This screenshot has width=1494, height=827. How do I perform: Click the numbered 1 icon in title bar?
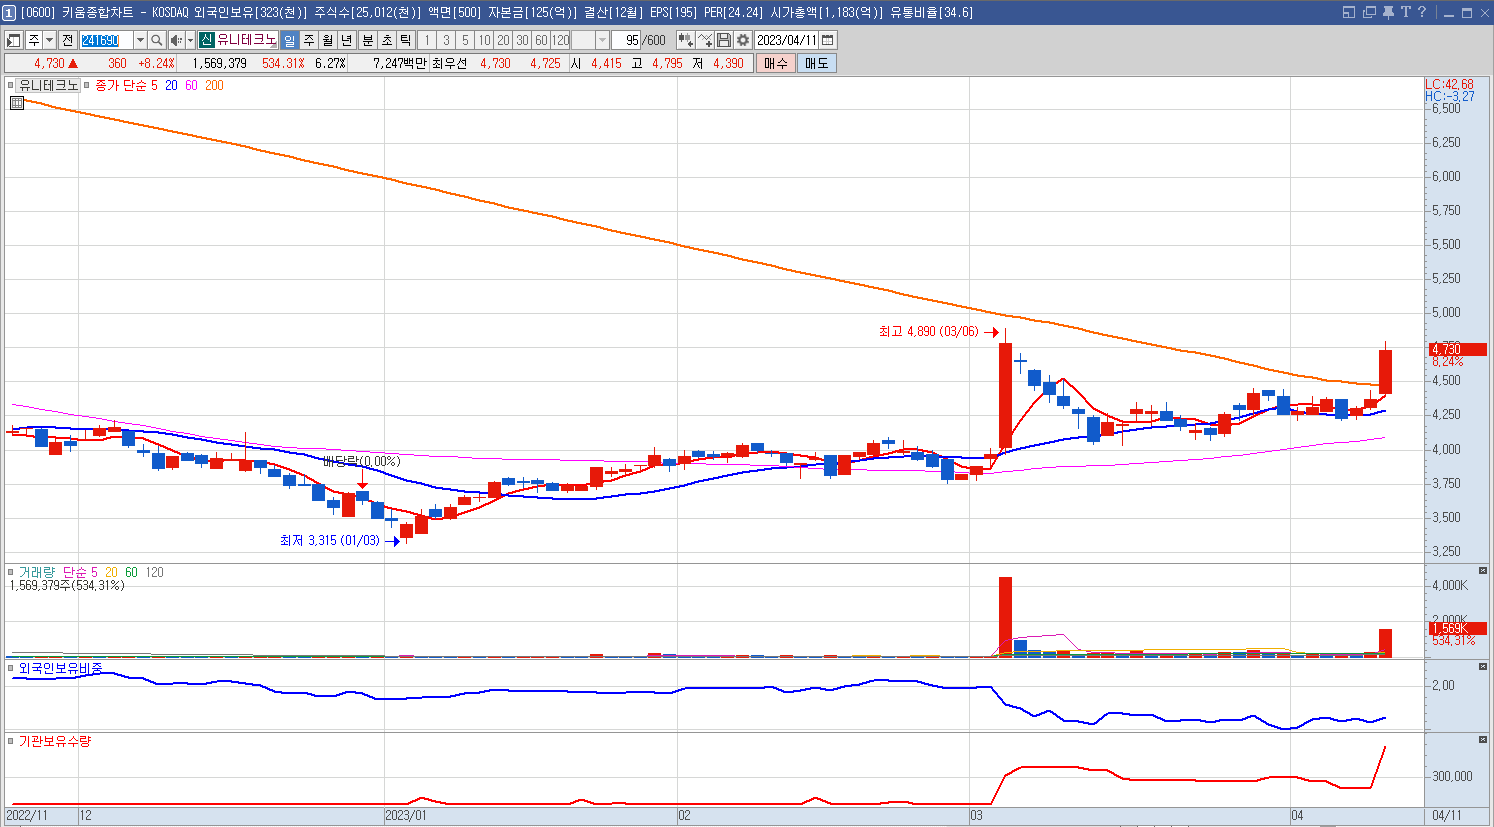[x=10, y=12]
